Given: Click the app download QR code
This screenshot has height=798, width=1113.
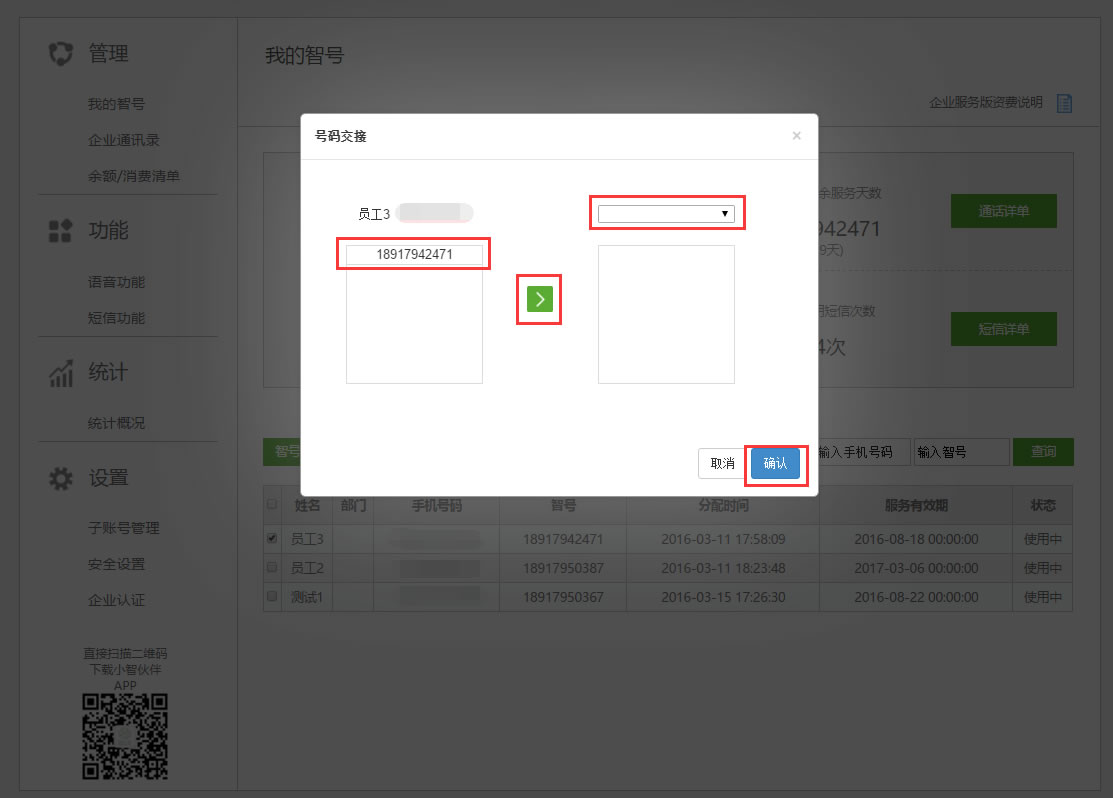Looking at the screenshot, I should 125,736.
